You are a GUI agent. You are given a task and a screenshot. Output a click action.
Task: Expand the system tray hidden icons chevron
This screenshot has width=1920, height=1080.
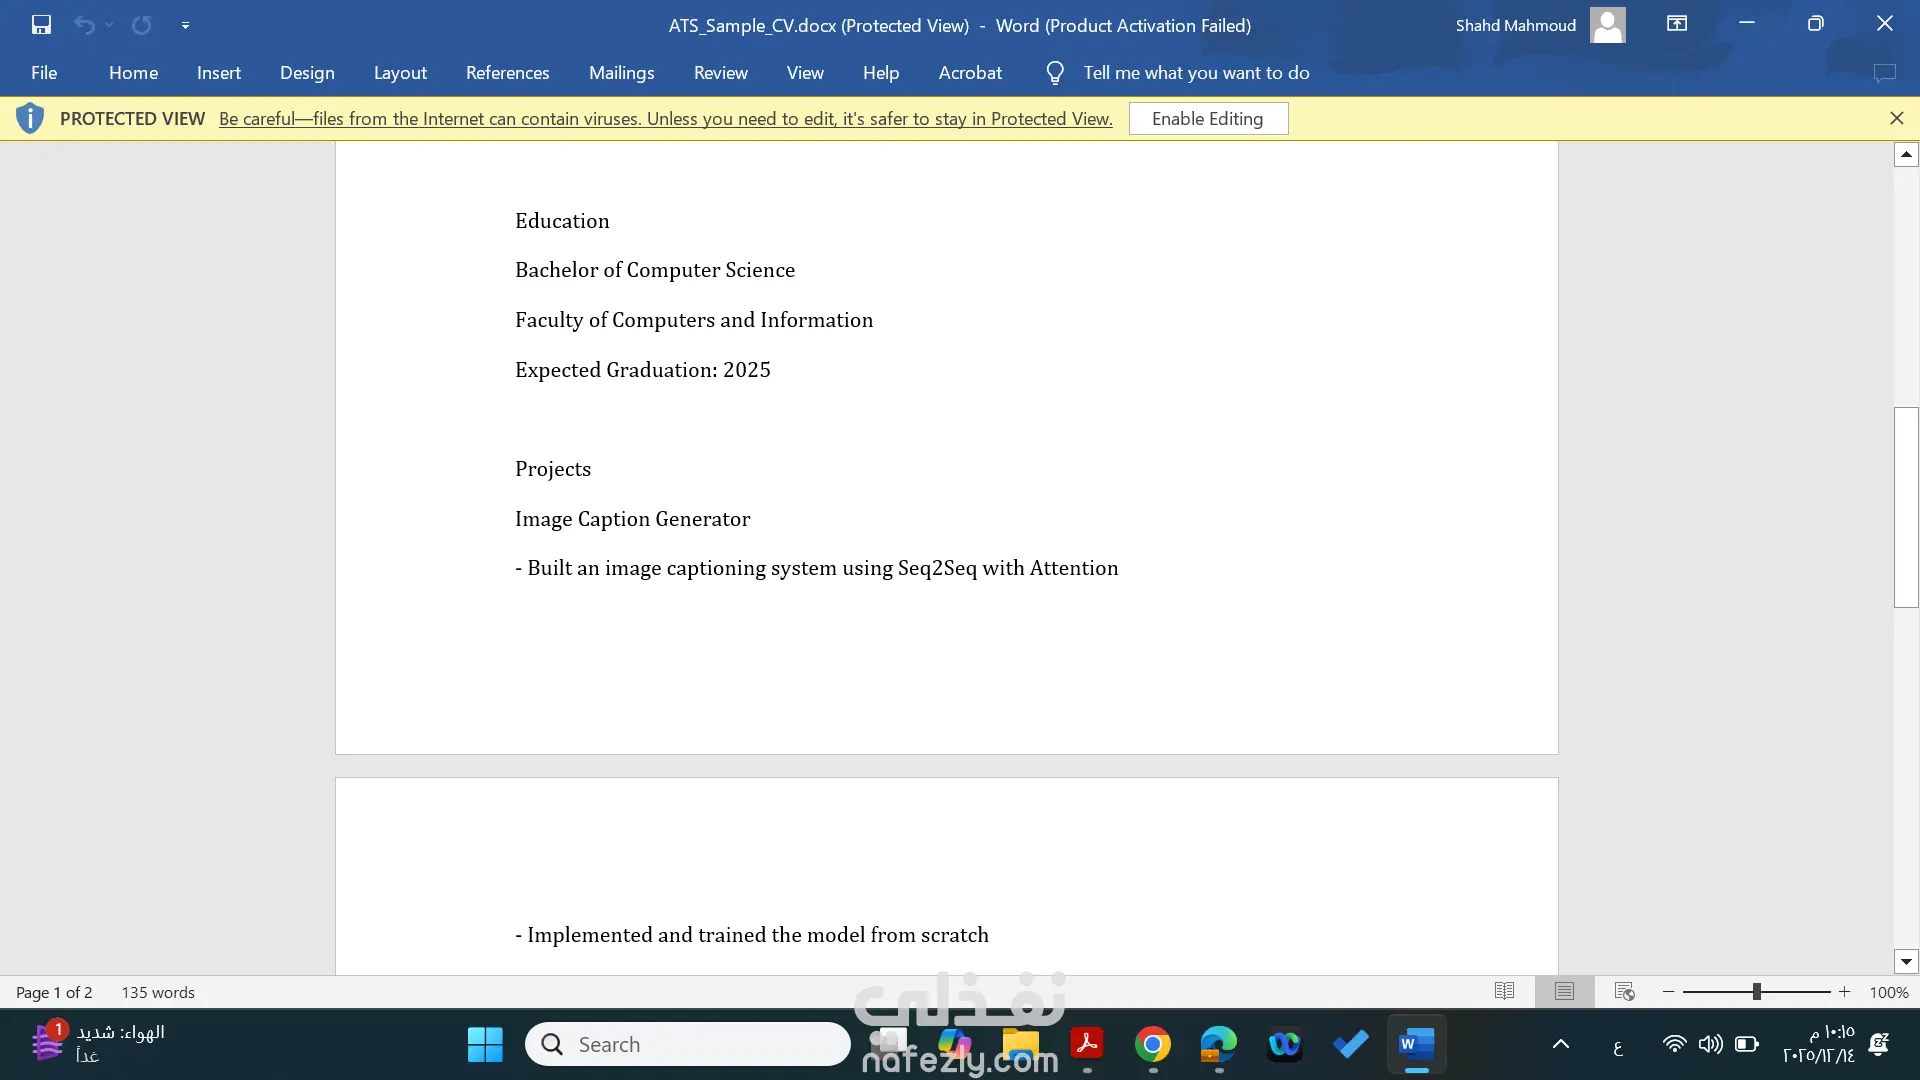1560,1044
